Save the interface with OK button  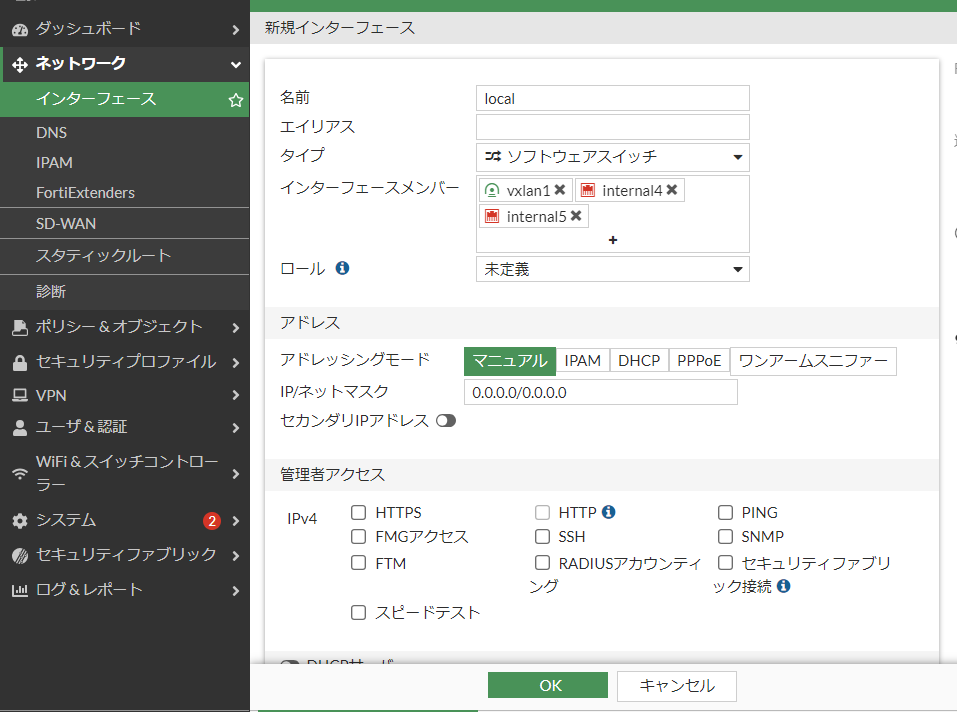pos(547,685)
